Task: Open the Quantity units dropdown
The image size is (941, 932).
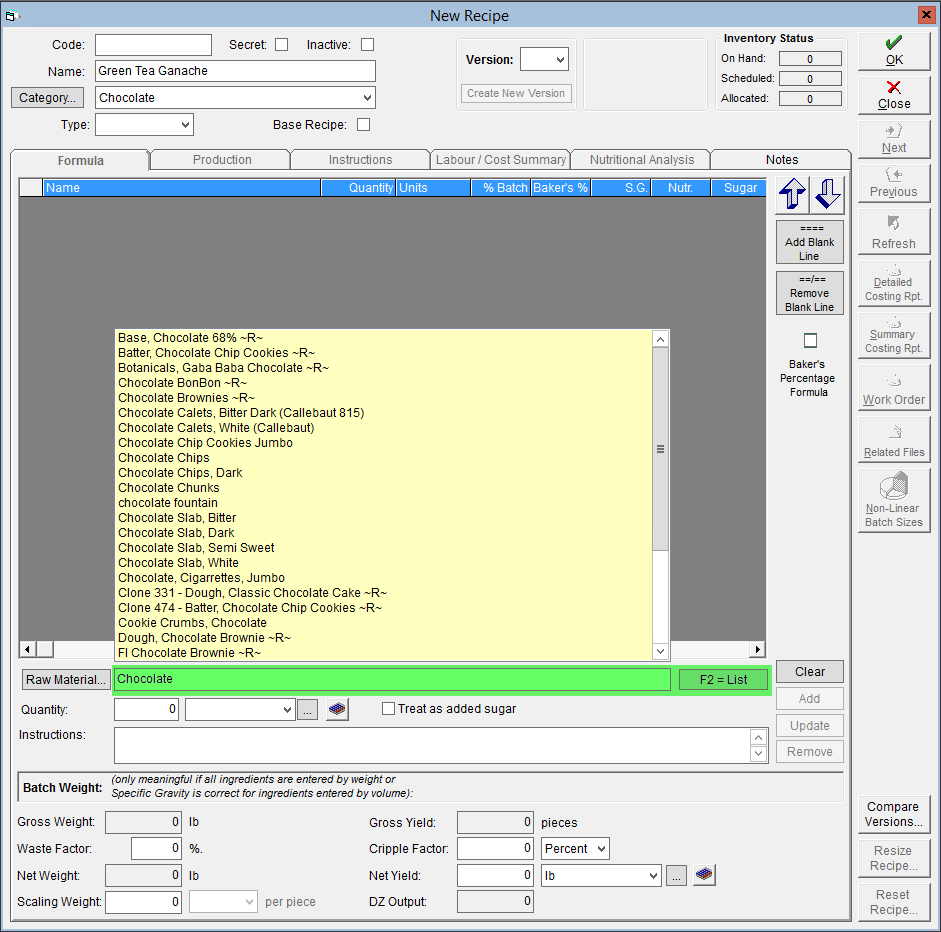Action: tap(287, 710)
